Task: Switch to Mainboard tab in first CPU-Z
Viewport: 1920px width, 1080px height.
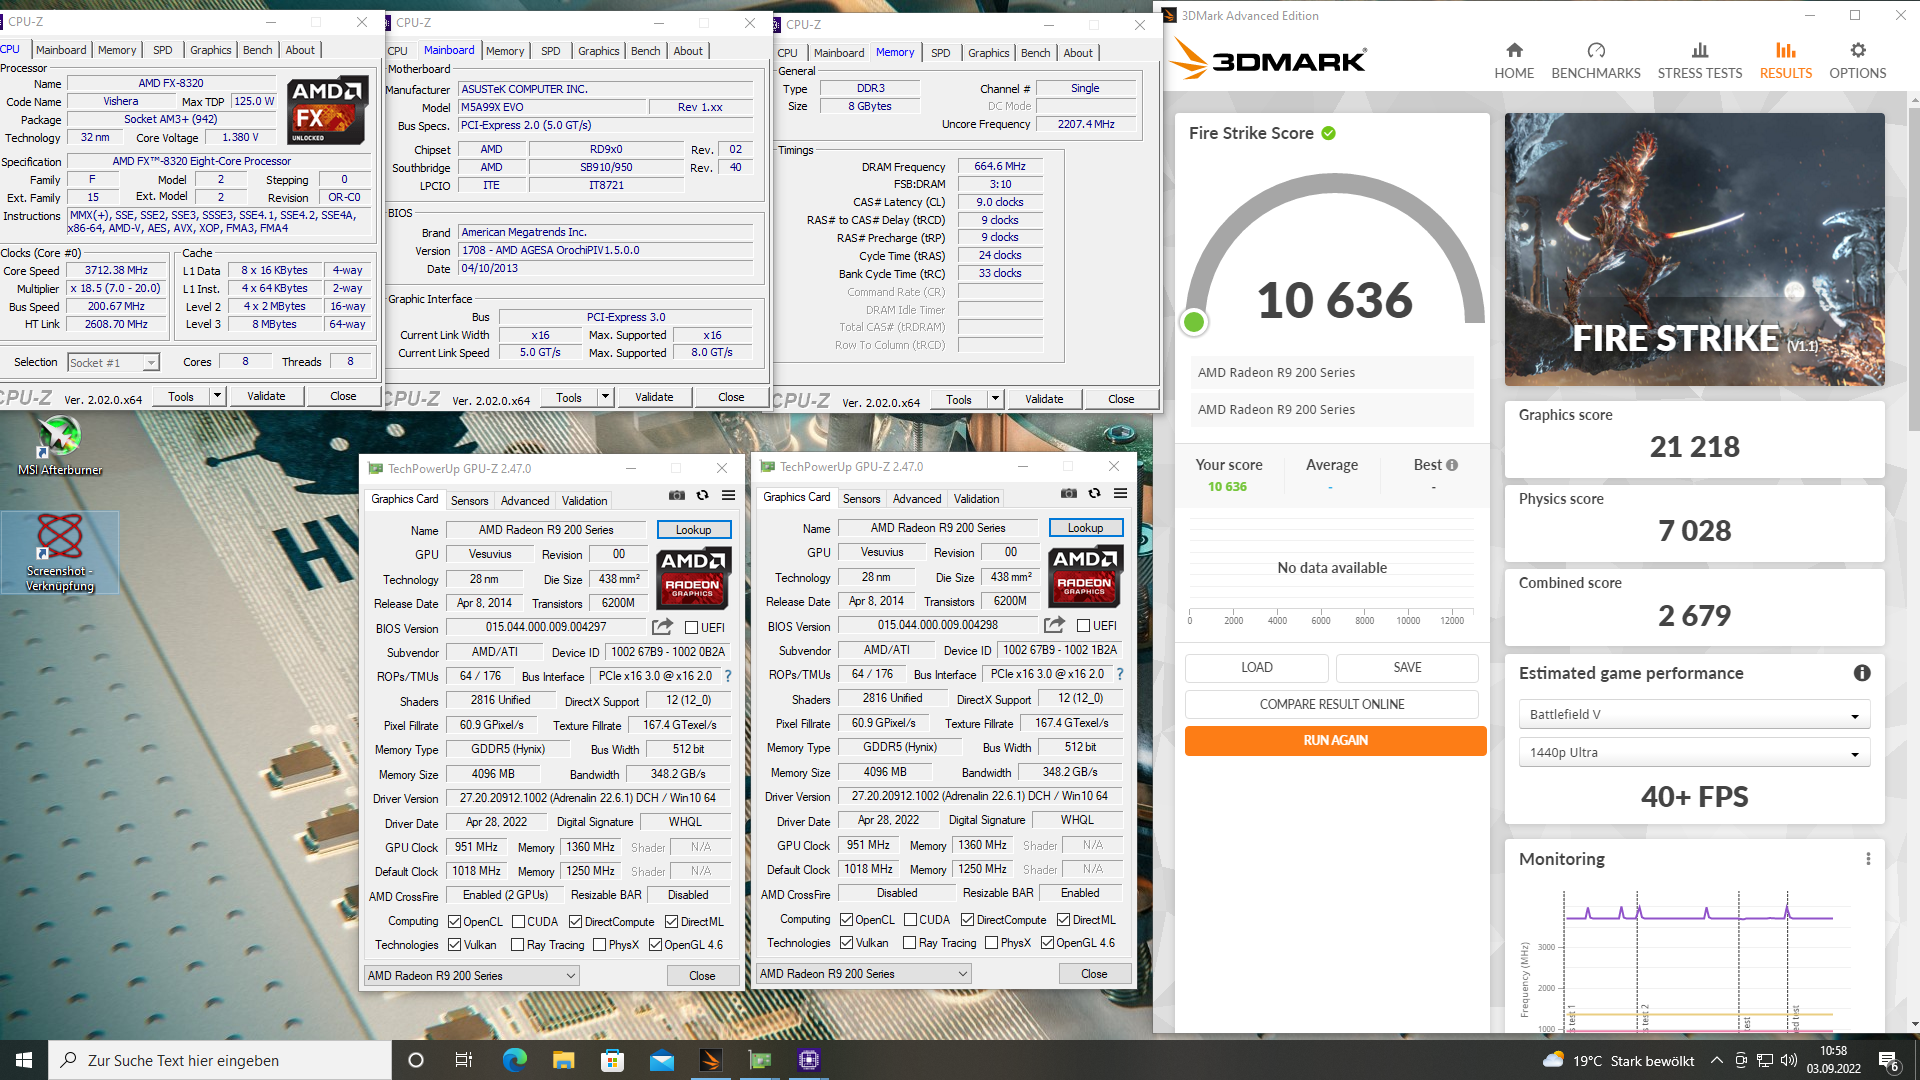Action: point(61,50)
